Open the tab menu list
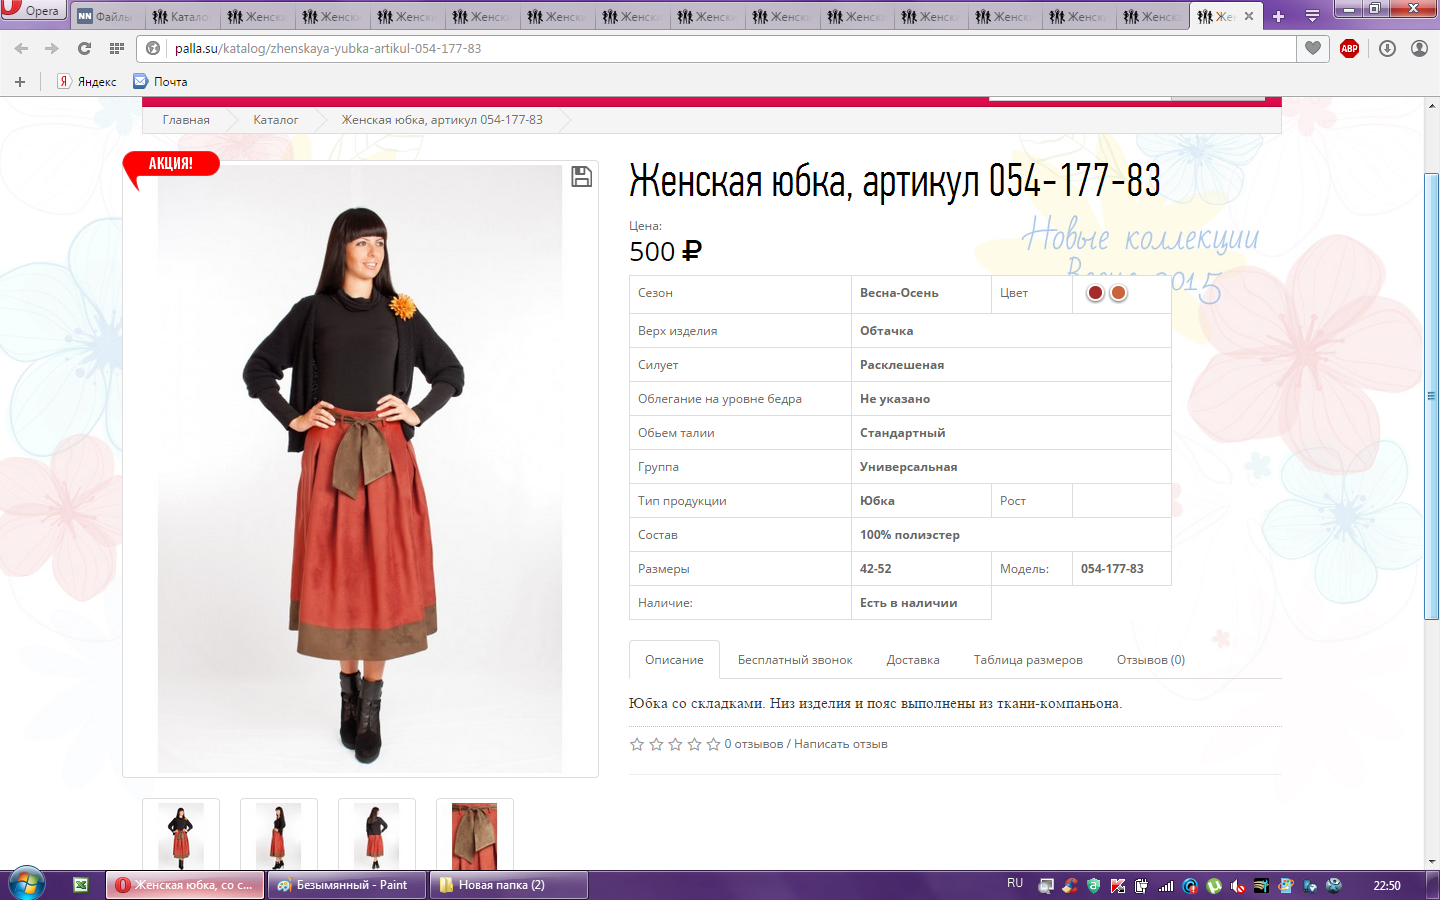The height and width of the screenshot is (900, 1440). (x=1312, y=16)
